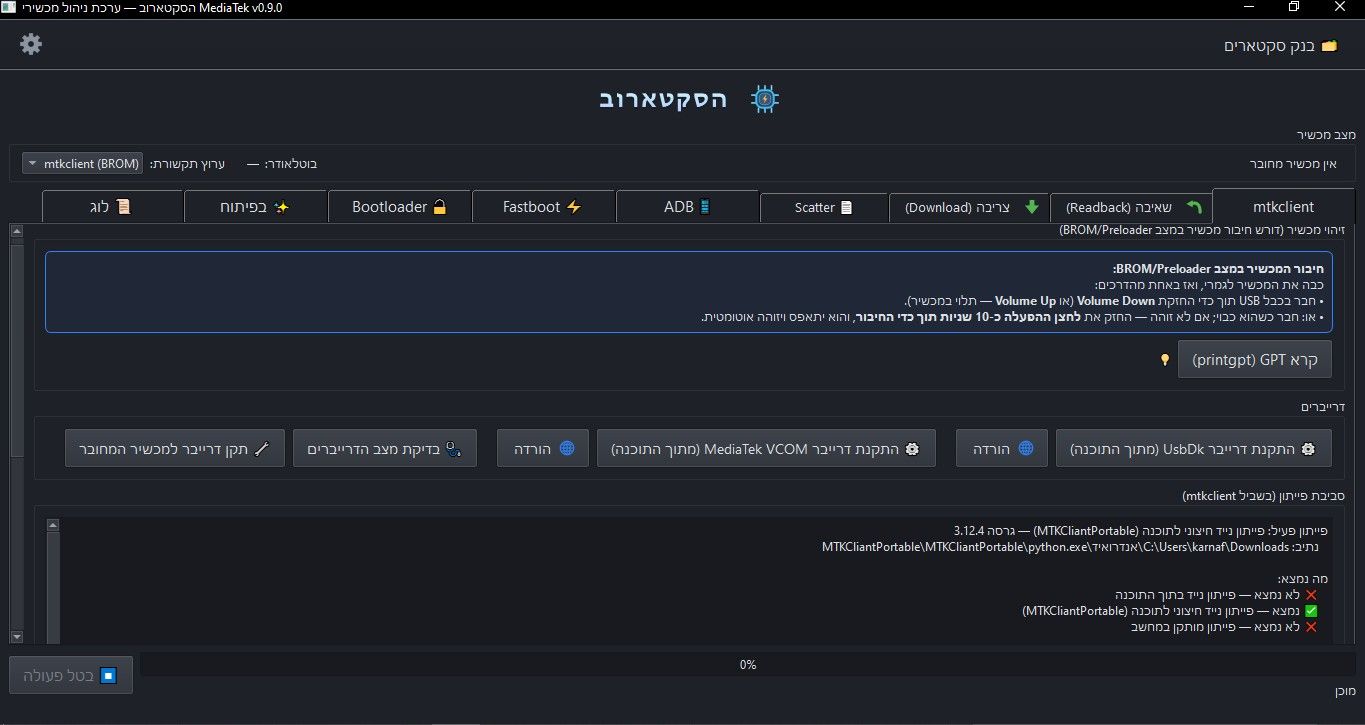Image resolution: width=1365 pixels, height=725 pixels.
Task: Click התקנת דרייבר UsbDk (מתוך התוכנה)
Action: pyautogui.click(x=1194, y=449)
